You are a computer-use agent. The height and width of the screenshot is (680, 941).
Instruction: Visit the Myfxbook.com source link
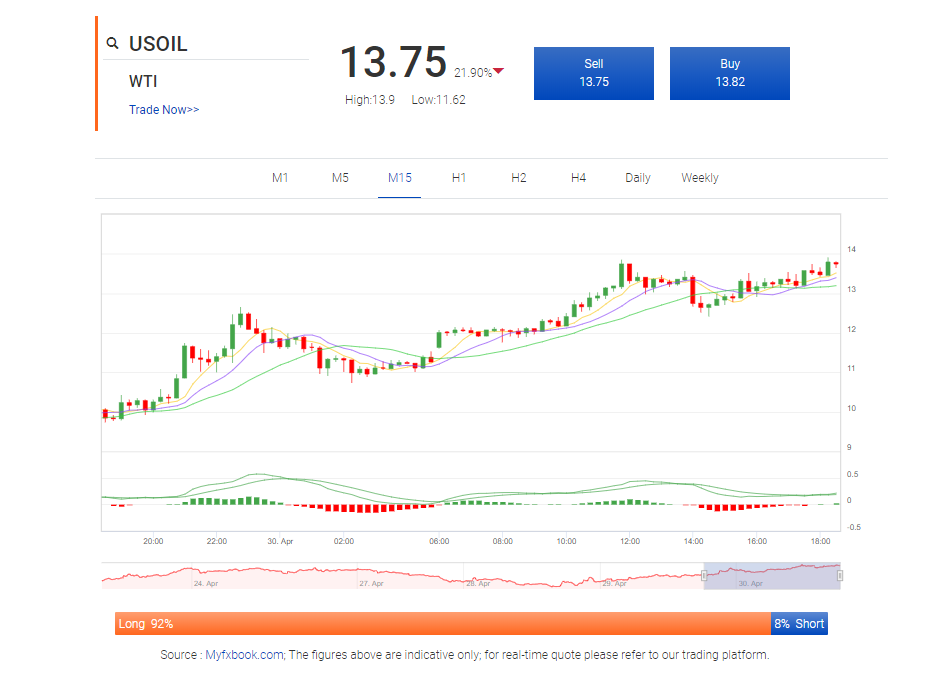[x=244, y=655]
